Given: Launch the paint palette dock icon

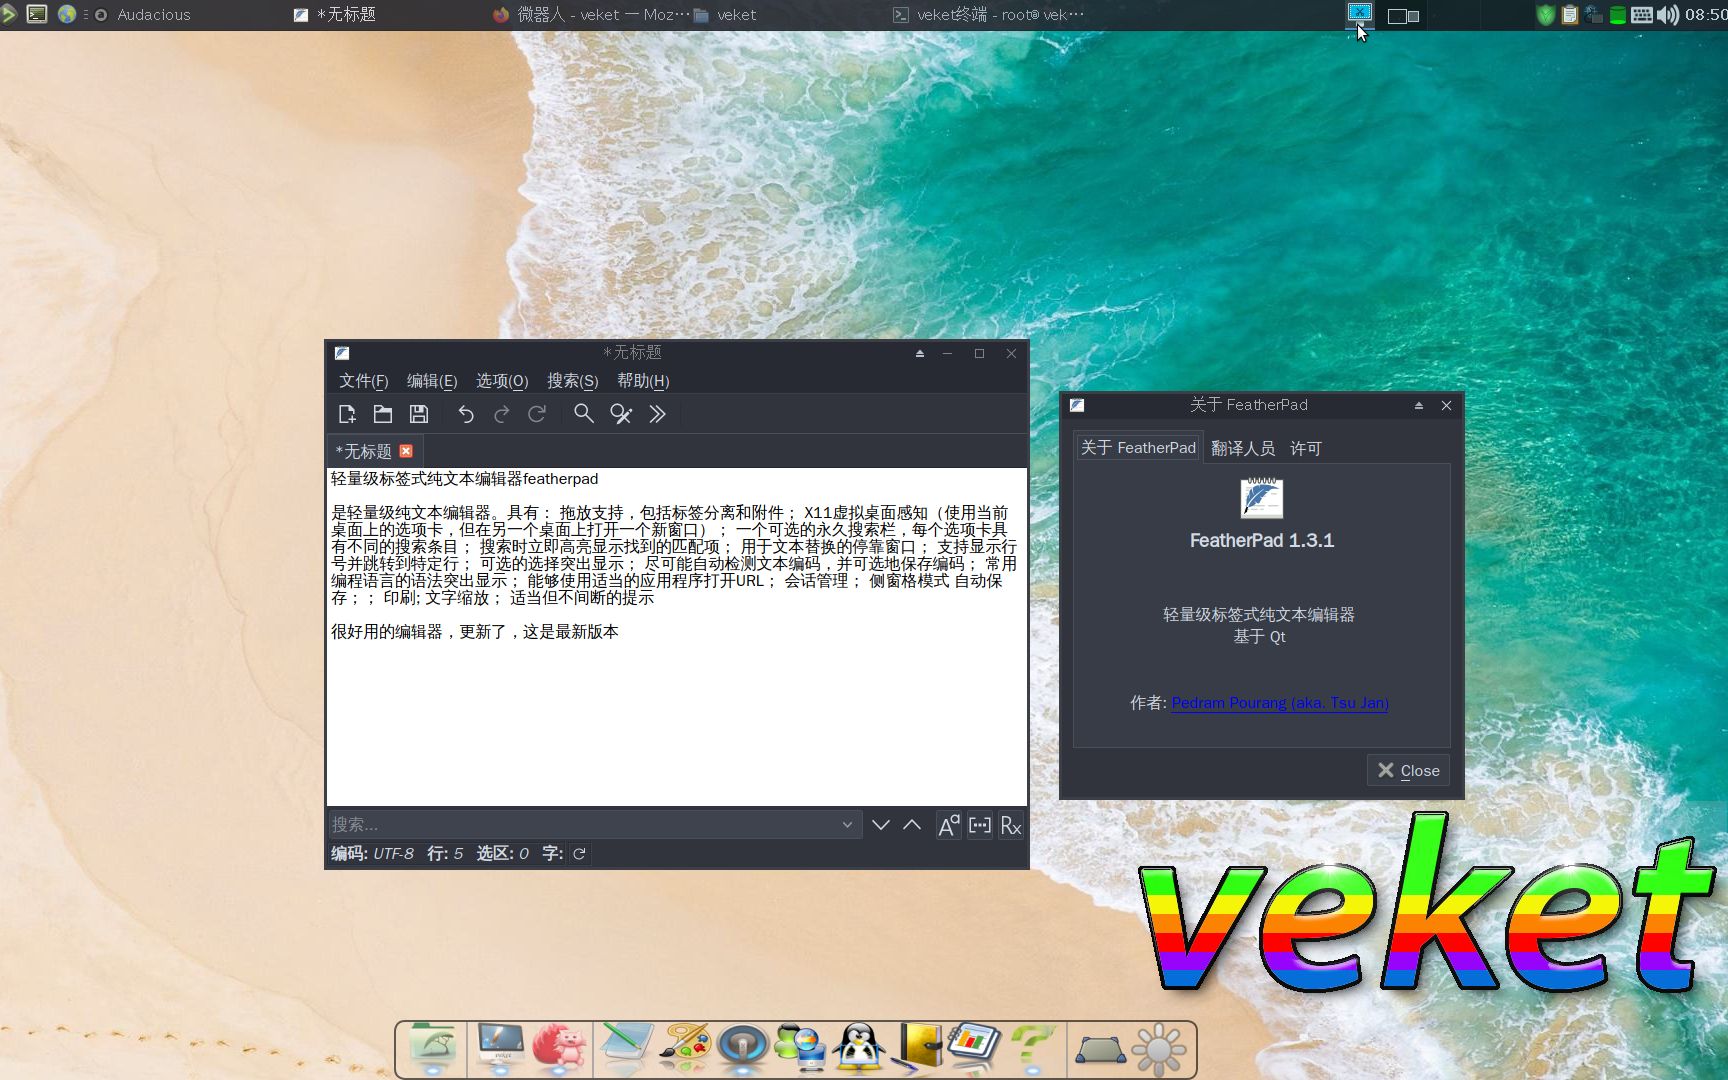Looking at the screenshot, I should (685, 1047).
